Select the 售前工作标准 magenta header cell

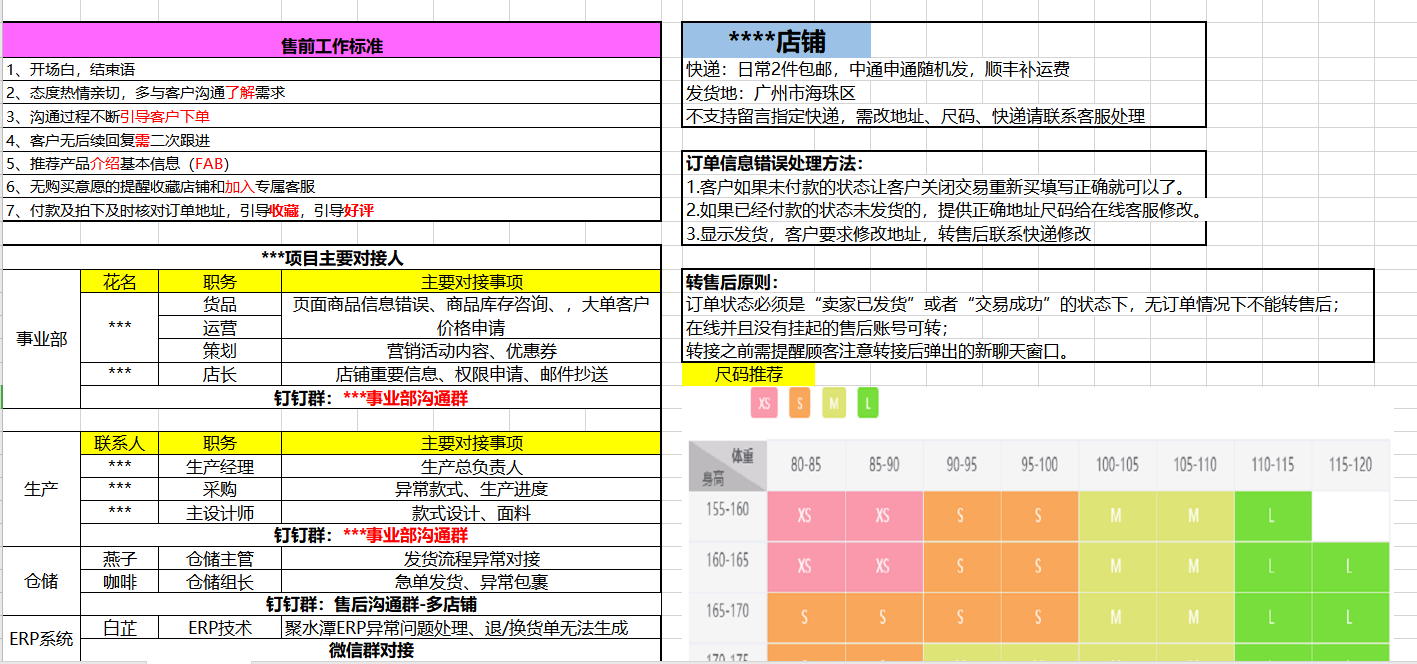[x=331, y=46]
